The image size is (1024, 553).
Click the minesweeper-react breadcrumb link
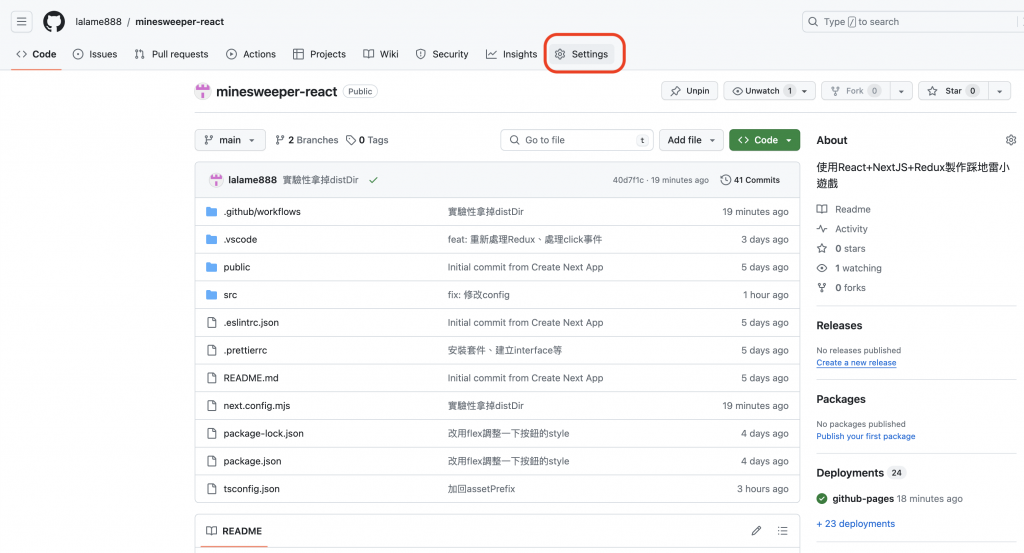tap(180, 22)
